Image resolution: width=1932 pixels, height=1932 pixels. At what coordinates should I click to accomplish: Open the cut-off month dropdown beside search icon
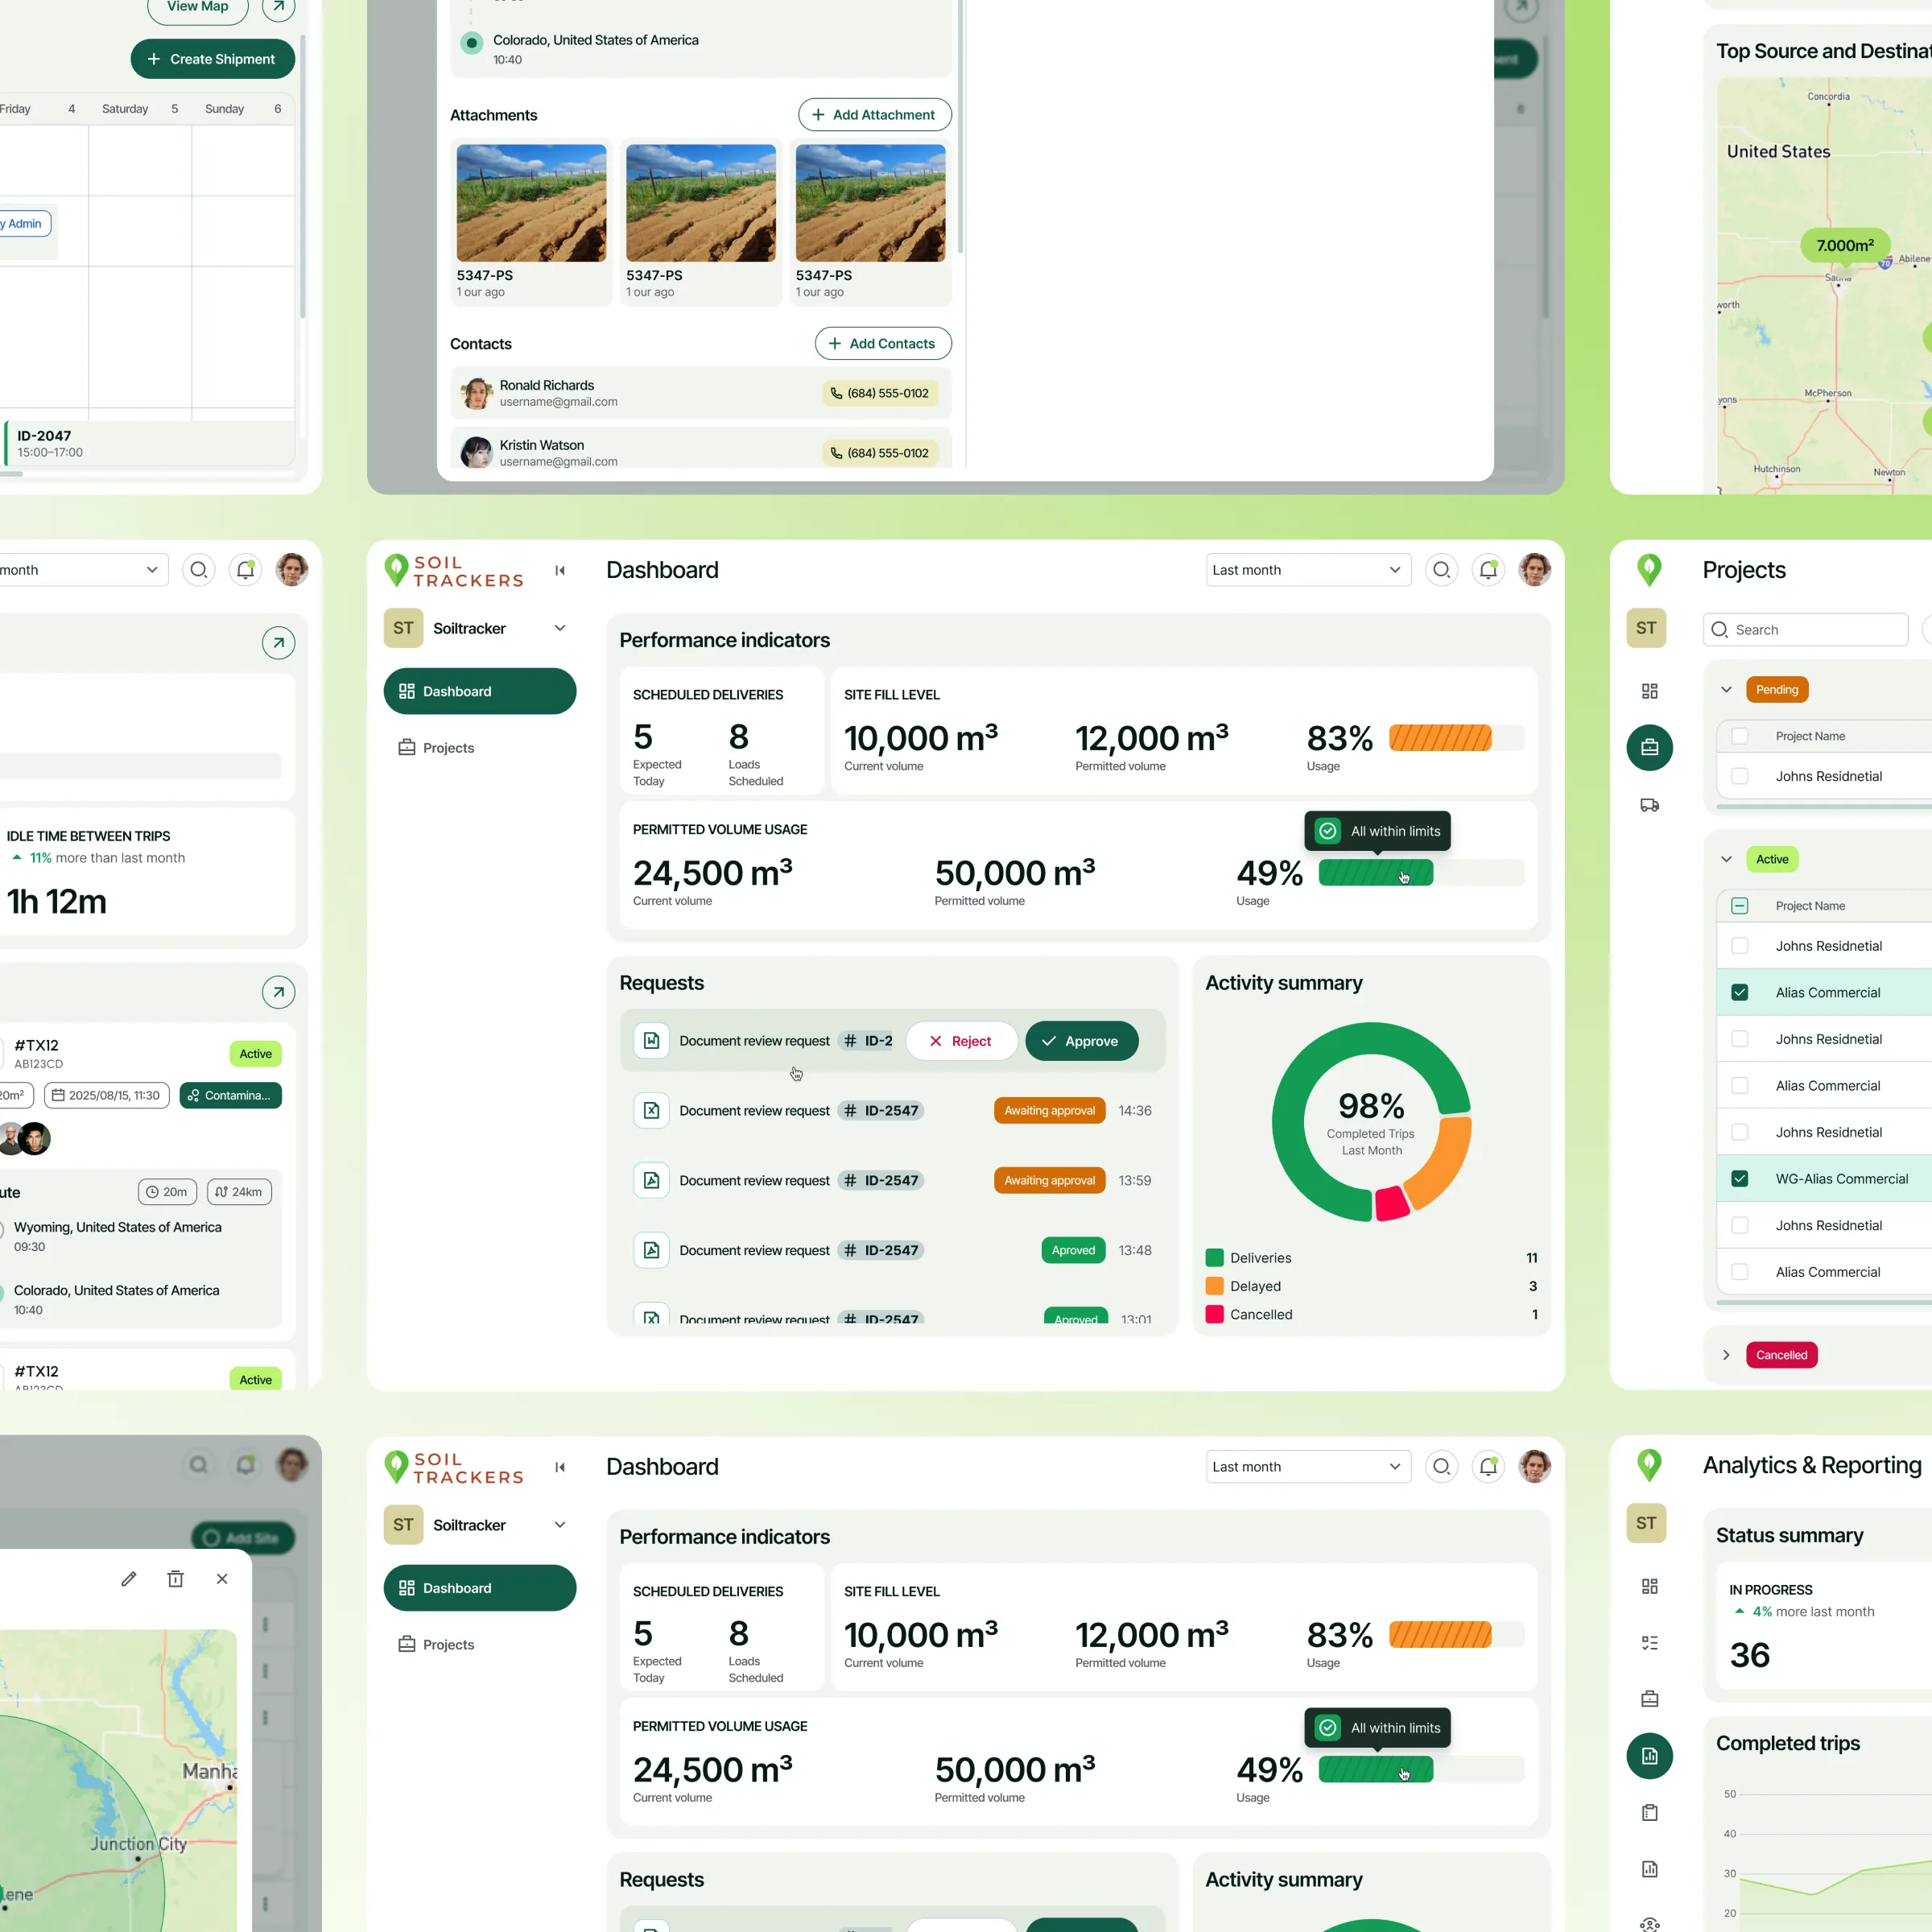(84, 570)
